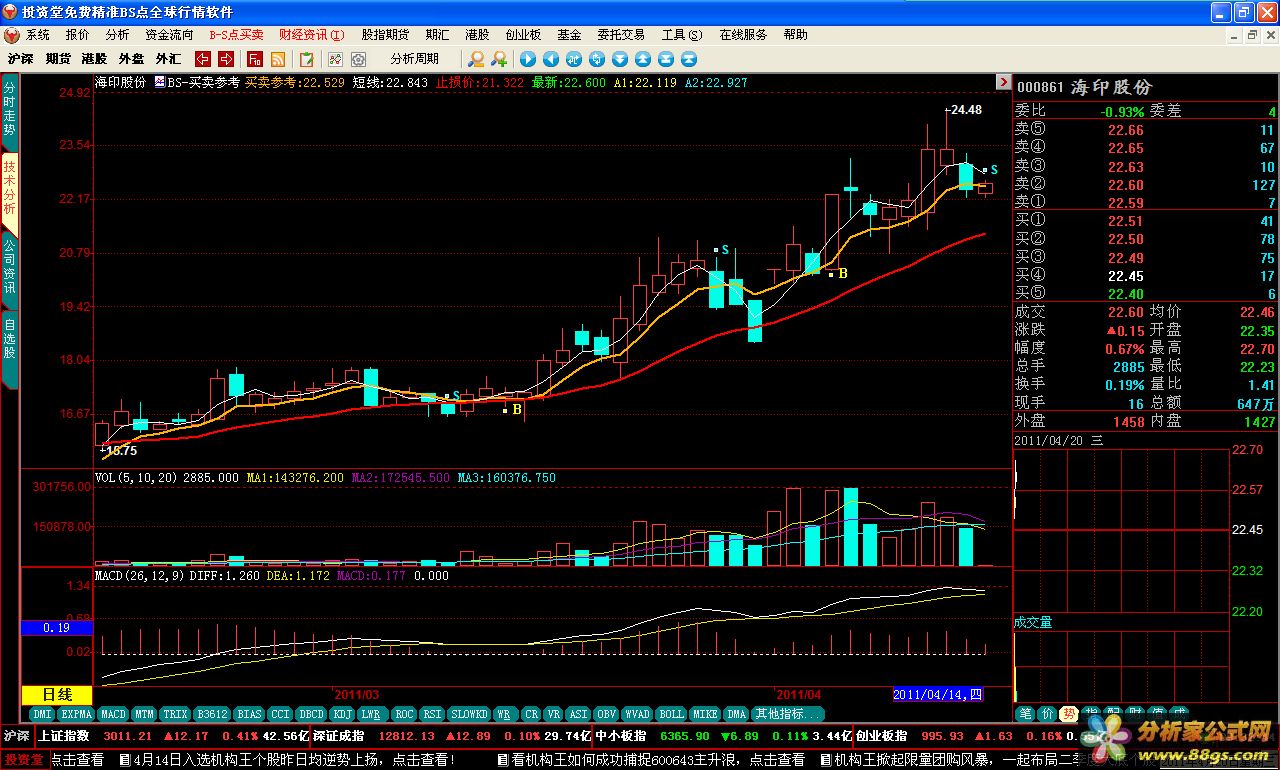
Task: Click the 笔 tick detail icon tab
Action: point(1025,713)
